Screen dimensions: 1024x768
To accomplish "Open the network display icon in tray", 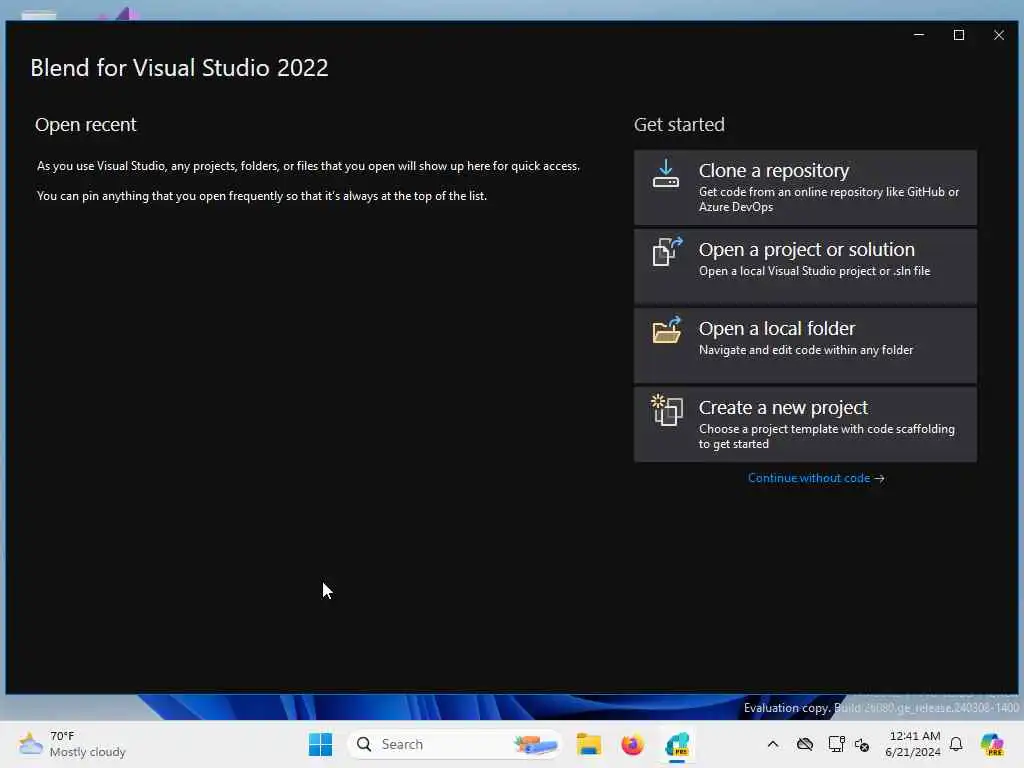I will coord(837,744).
